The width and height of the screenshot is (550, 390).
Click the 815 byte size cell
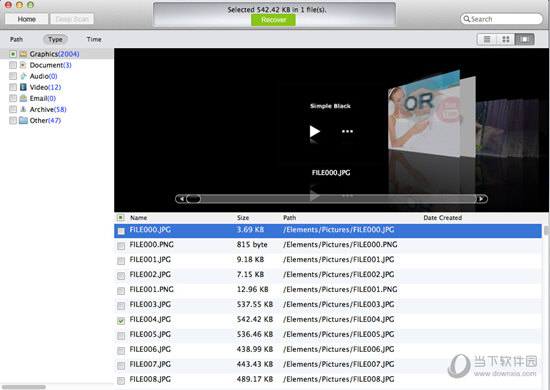point(252,244)
